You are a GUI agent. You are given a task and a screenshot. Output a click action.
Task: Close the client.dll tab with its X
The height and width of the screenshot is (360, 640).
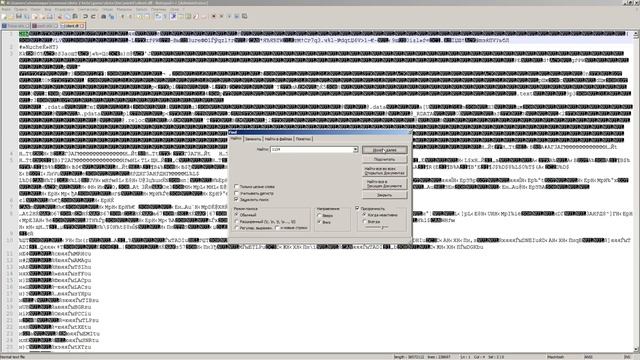[82, 26]
